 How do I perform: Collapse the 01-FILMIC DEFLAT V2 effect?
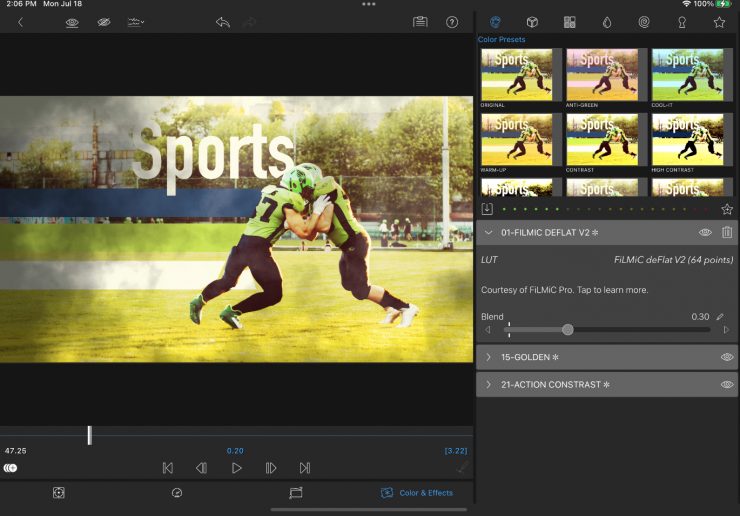pos(489,232)
